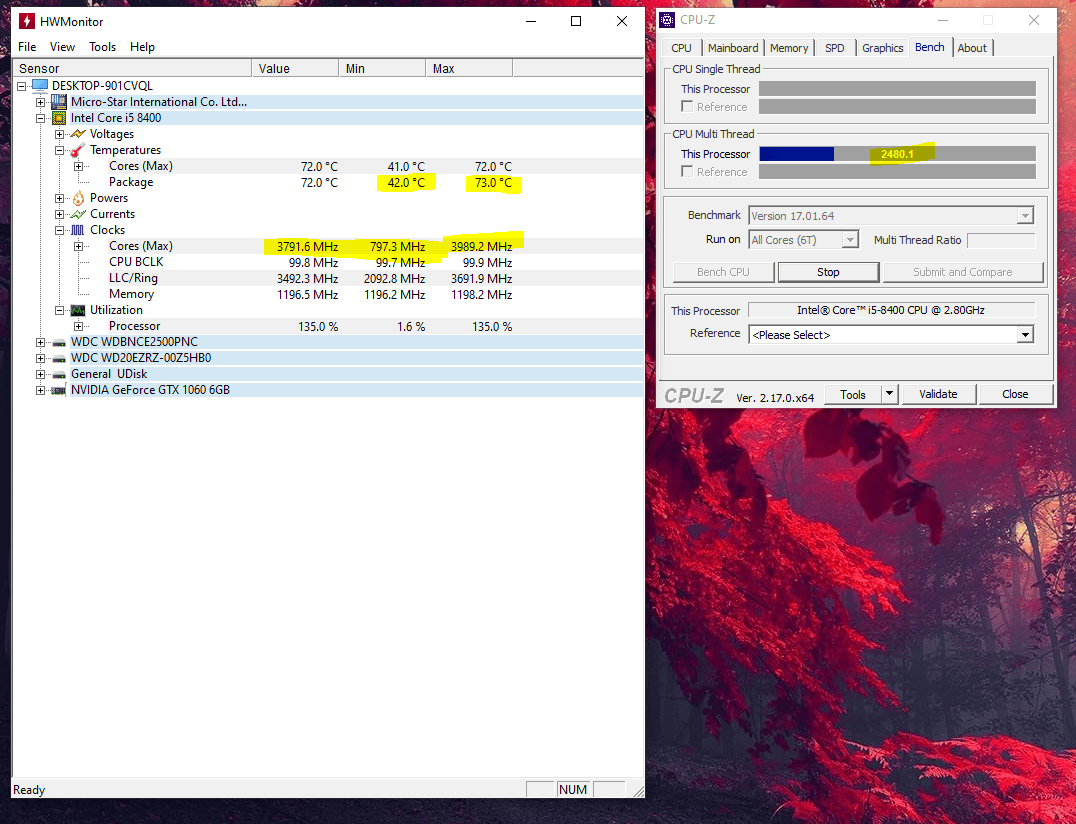
Task: Collapse the DESKTOP-901CVQL root node
Action: pyautogui.click(x=22, y=86)
